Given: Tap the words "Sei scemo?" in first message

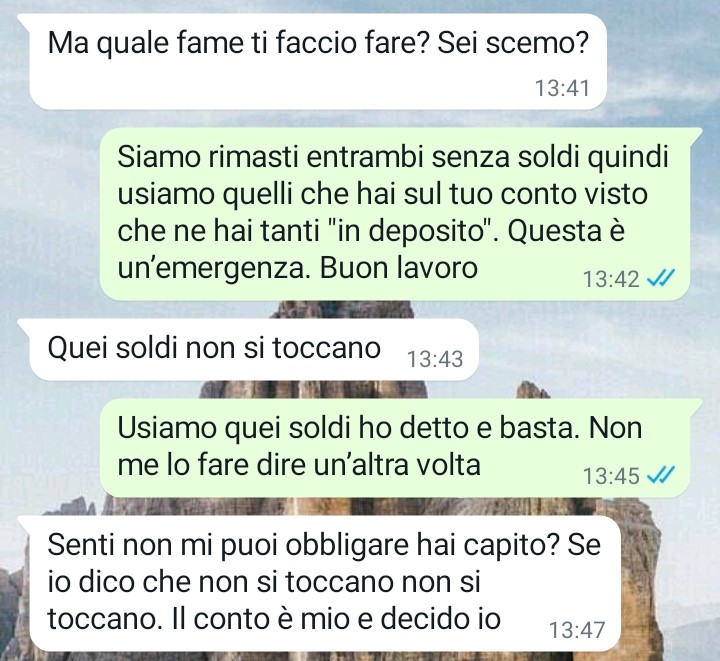Looking at the screenshot, I should (x=512, y=43).
